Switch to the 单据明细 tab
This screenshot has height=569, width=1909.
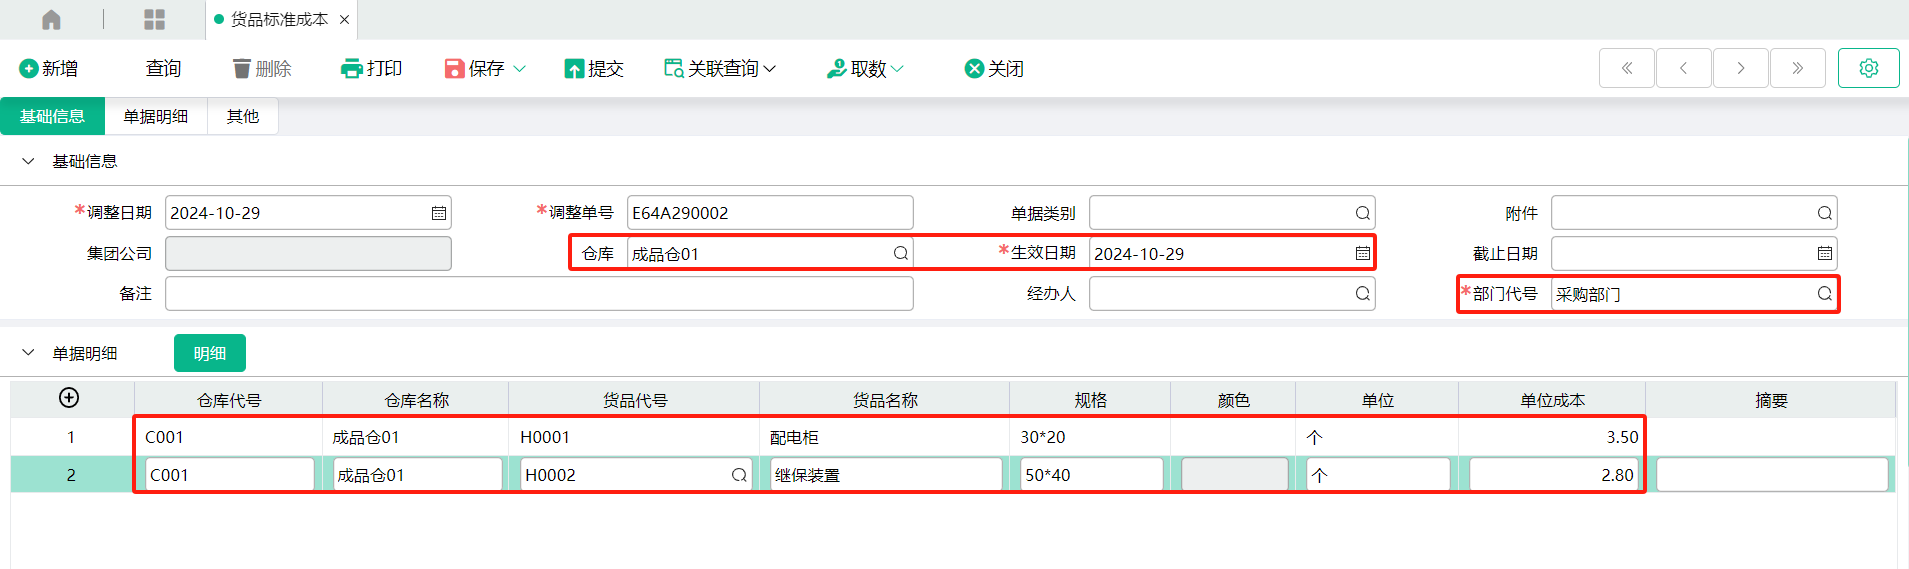pos(156,116)
